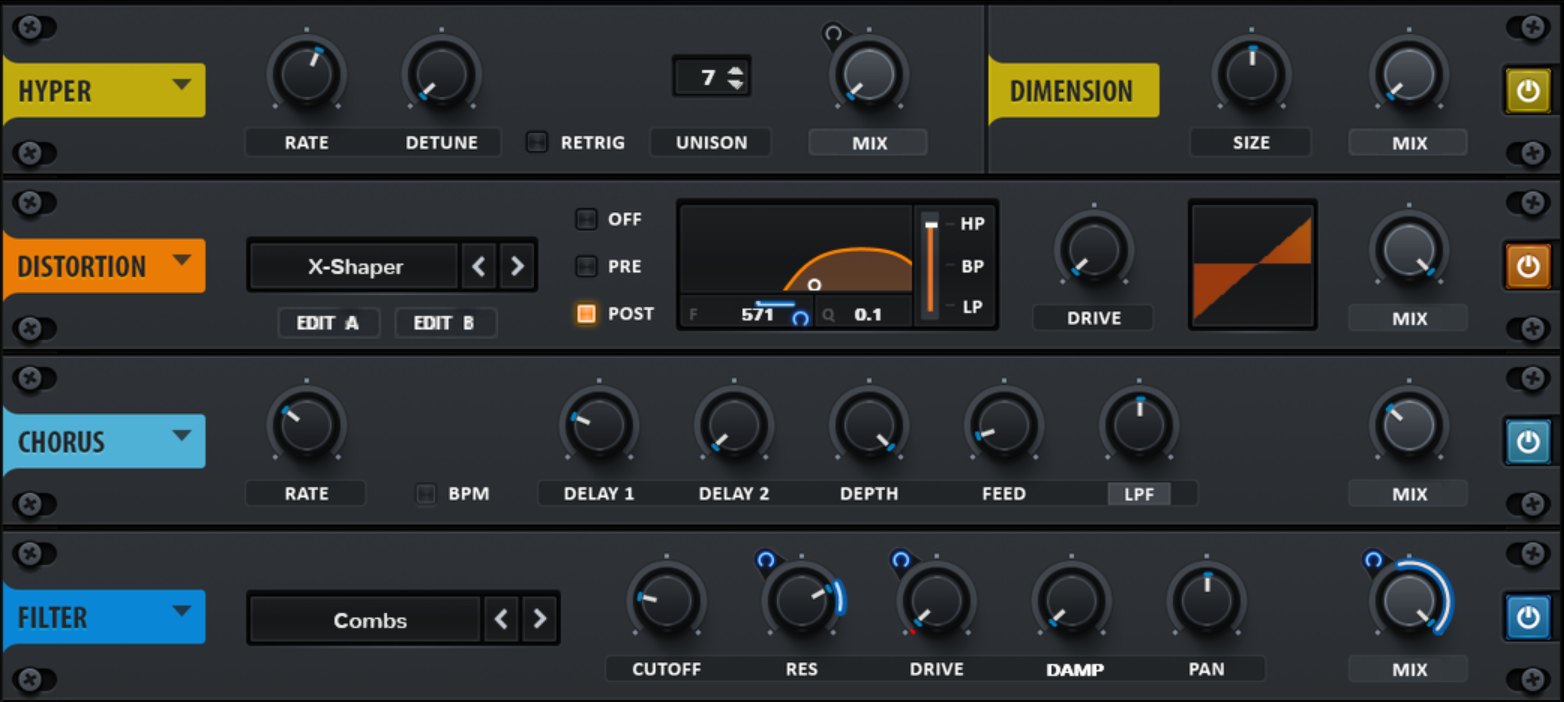The width and height of the screenshot is (1564, 702).
Task: Click the X-Shaper waveshape display
Action: [1253, 264]
